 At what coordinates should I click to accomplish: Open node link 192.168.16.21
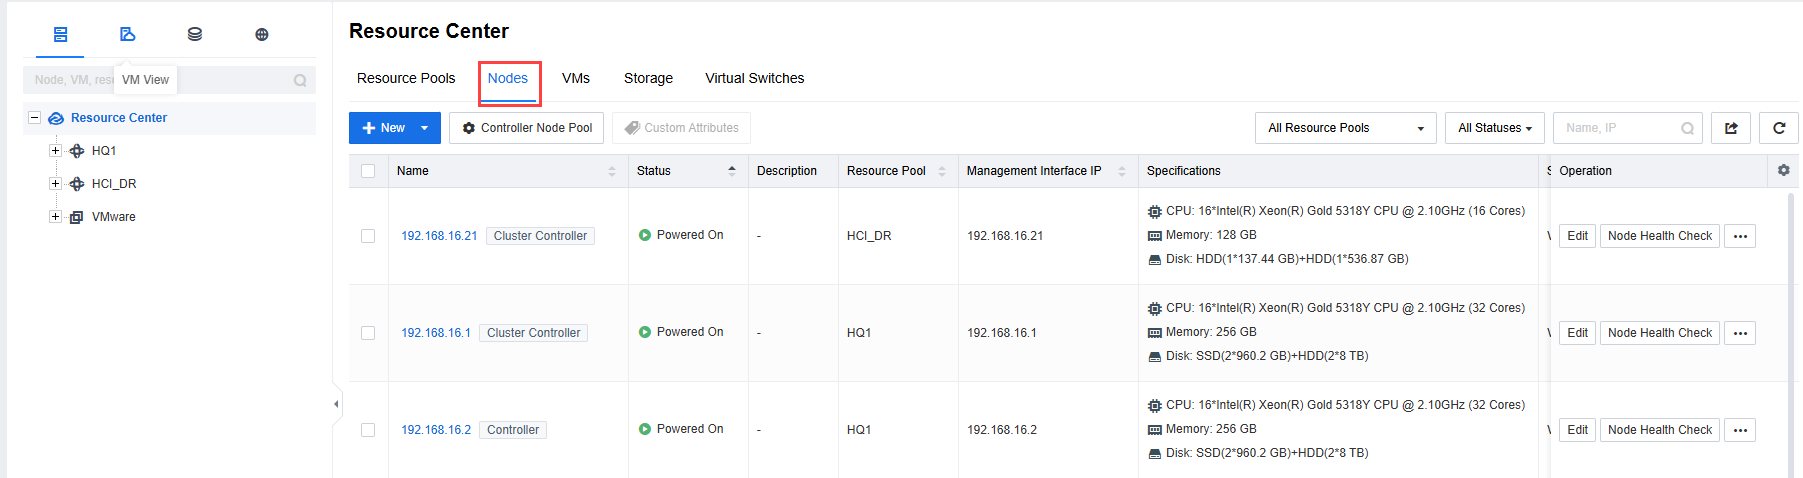coord(439,236)
